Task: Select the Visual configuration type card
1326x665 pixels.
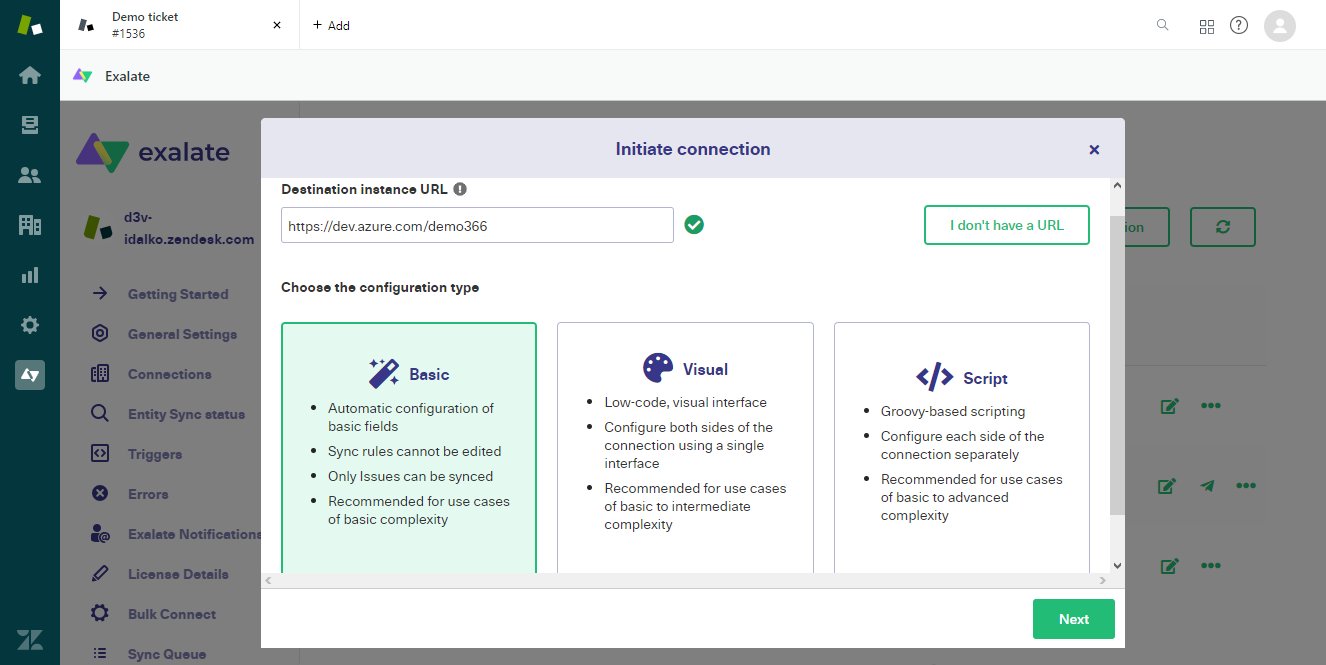Action: point(685,448)
